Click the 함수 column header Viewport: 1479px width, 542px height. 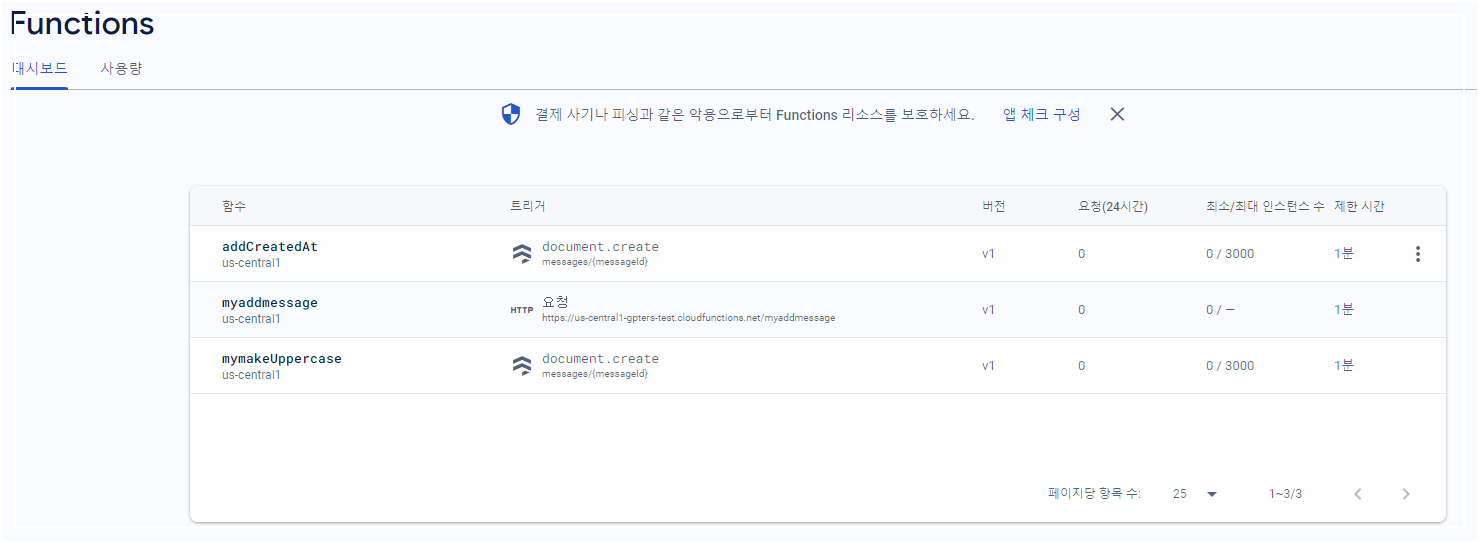click(234, 206)
